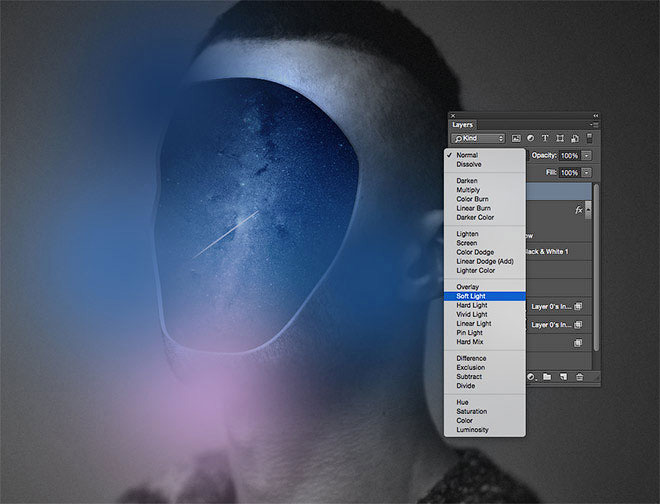660x504 pixels.
Task: Choose Screen blend mode
Action: 485,243
